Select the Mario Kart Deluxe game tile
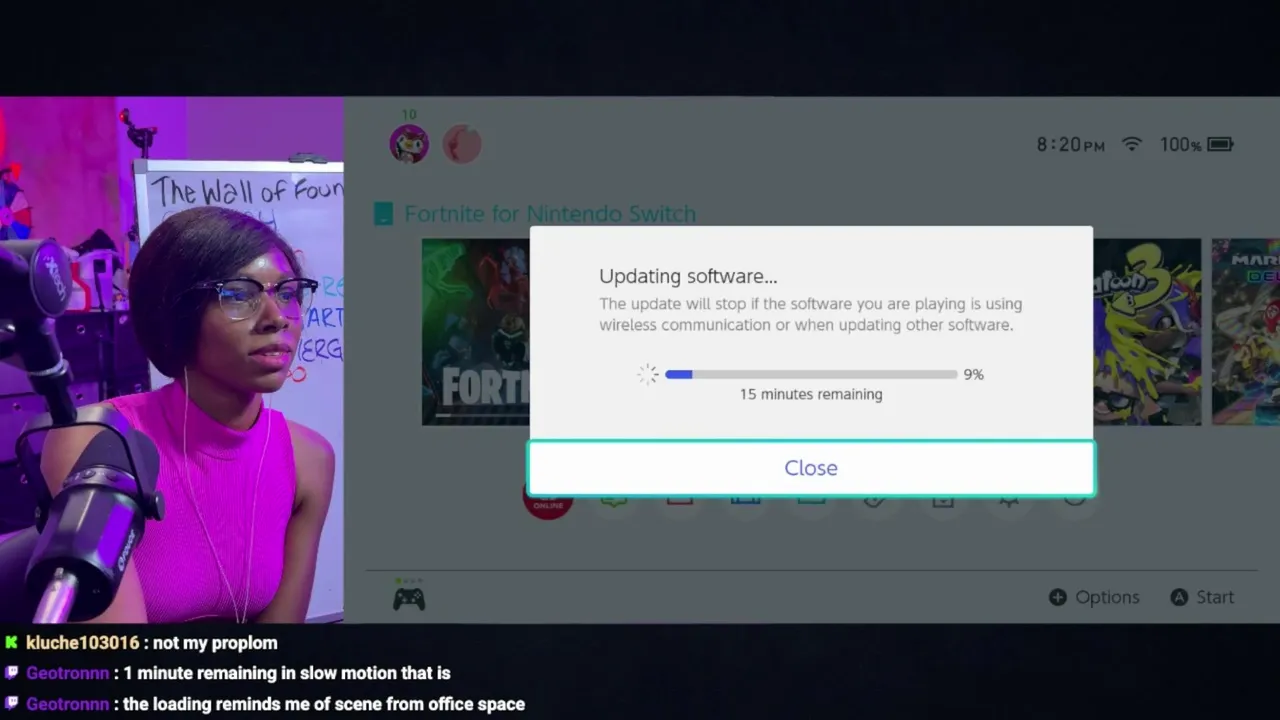The image size is (1280, 720). coord(1246,332)
